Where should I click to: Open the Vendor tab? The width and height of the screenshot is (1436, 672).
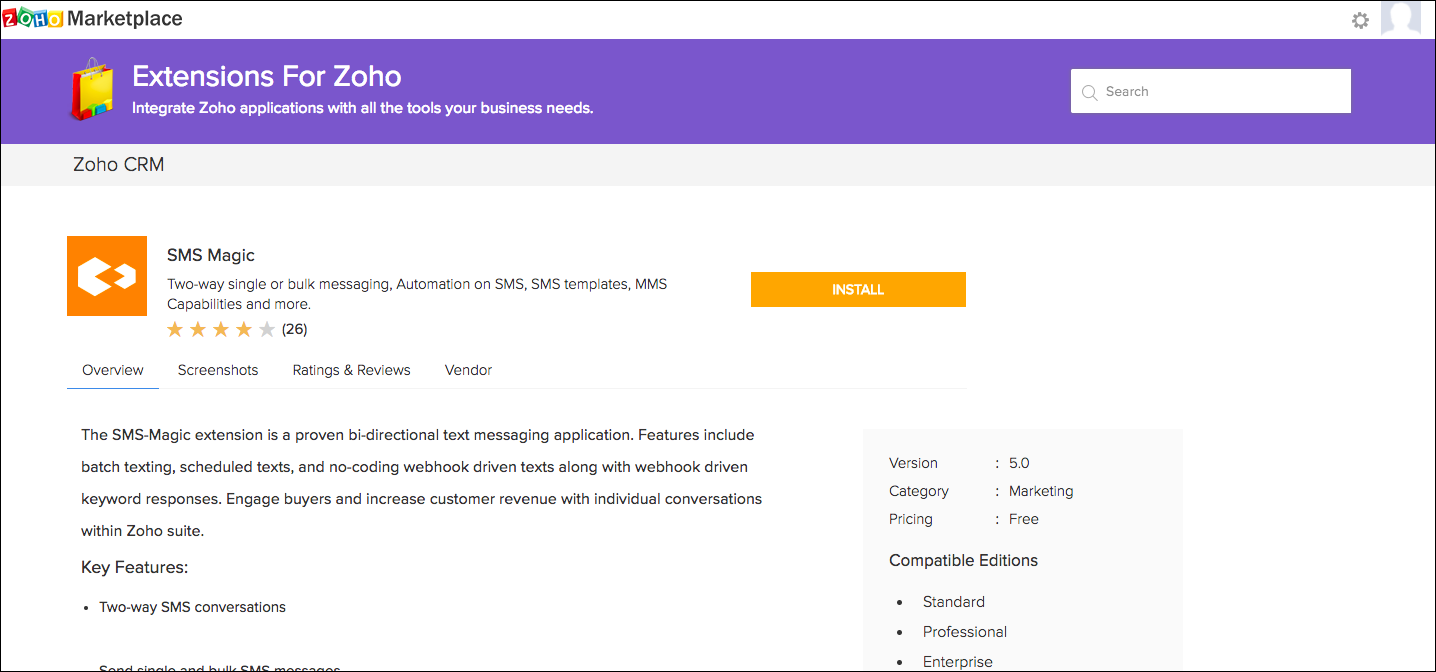[x=468, y=370]
